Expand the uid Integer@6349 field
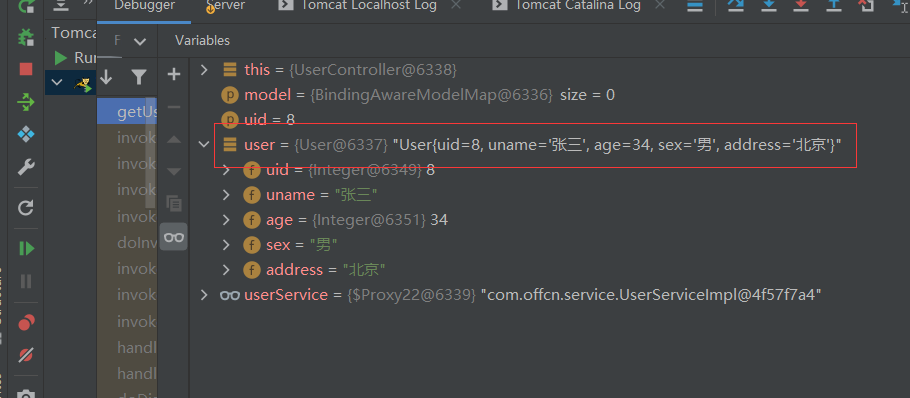The width and height of the screenshot is (910, 398). (226, 170)
